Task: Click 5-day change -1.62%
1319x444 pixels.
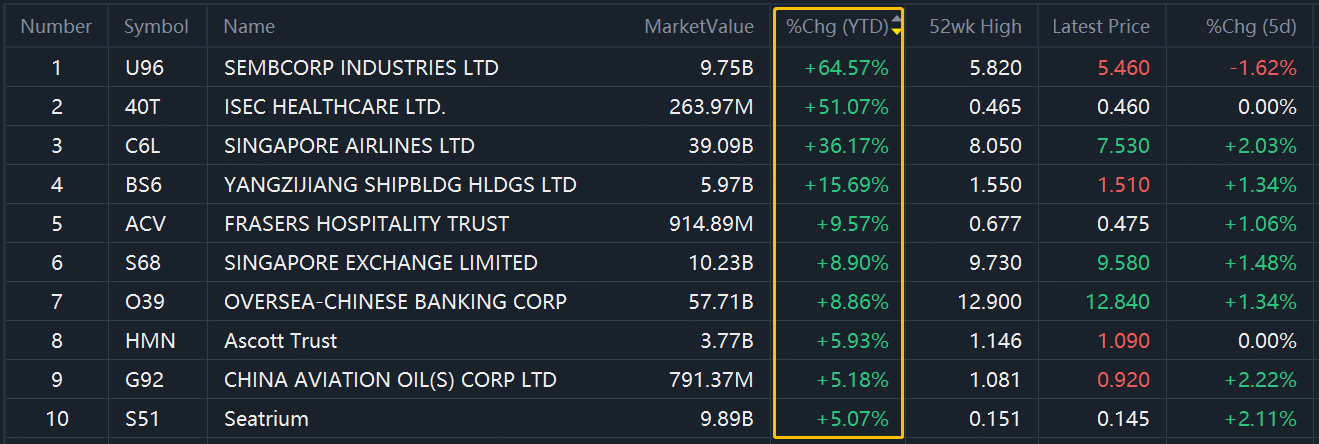Action: pos(1263,68)
